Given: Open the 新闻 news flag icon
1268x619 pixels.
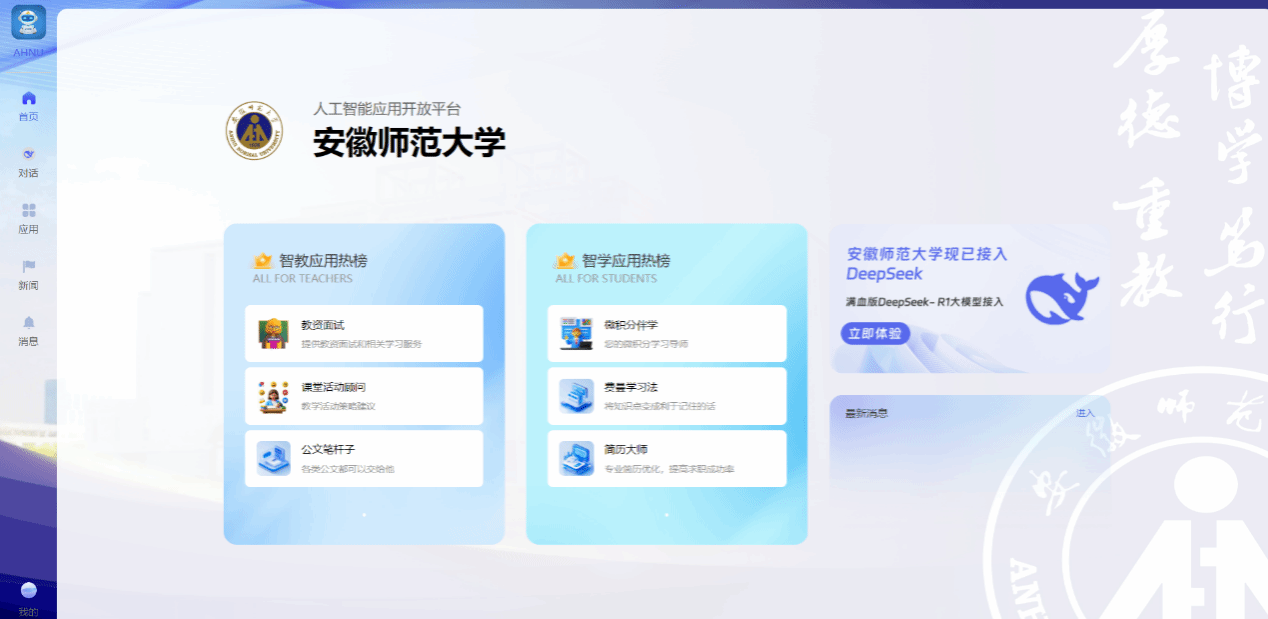Looking at the screenshot, I should tap(28, 266).
